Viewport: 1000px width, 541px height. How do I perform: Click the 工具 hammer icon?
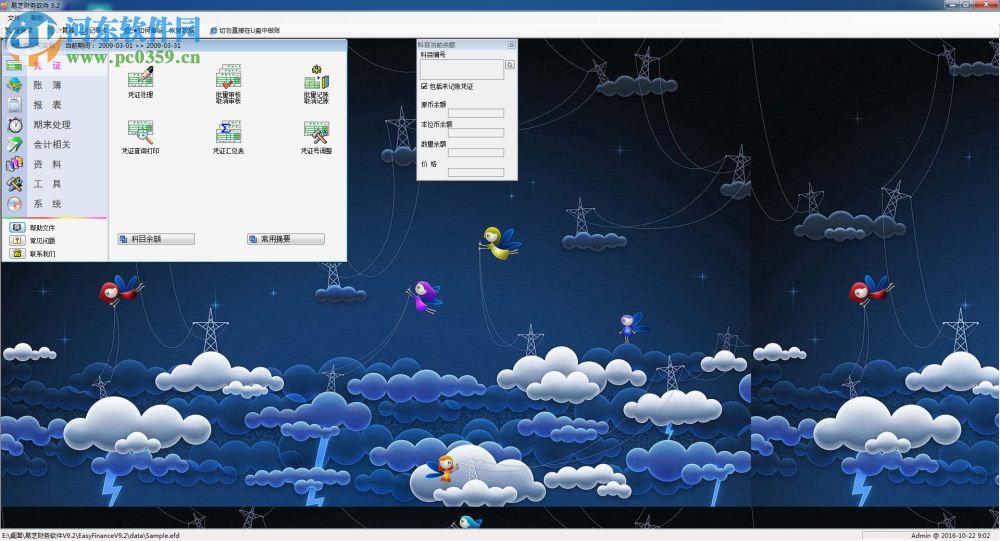15,184
